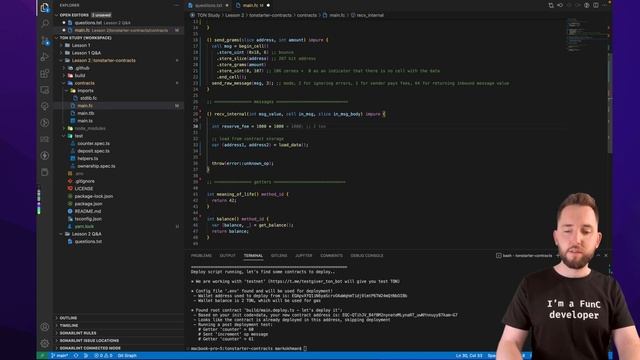Open .gitignore in the file tree
640x360 pixels.
coord(84,181)
